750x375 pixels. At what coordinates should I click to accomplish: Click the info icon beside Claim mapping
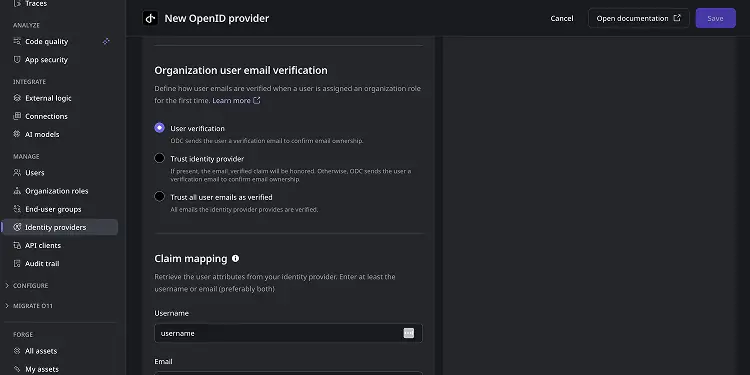pos(235,258)
